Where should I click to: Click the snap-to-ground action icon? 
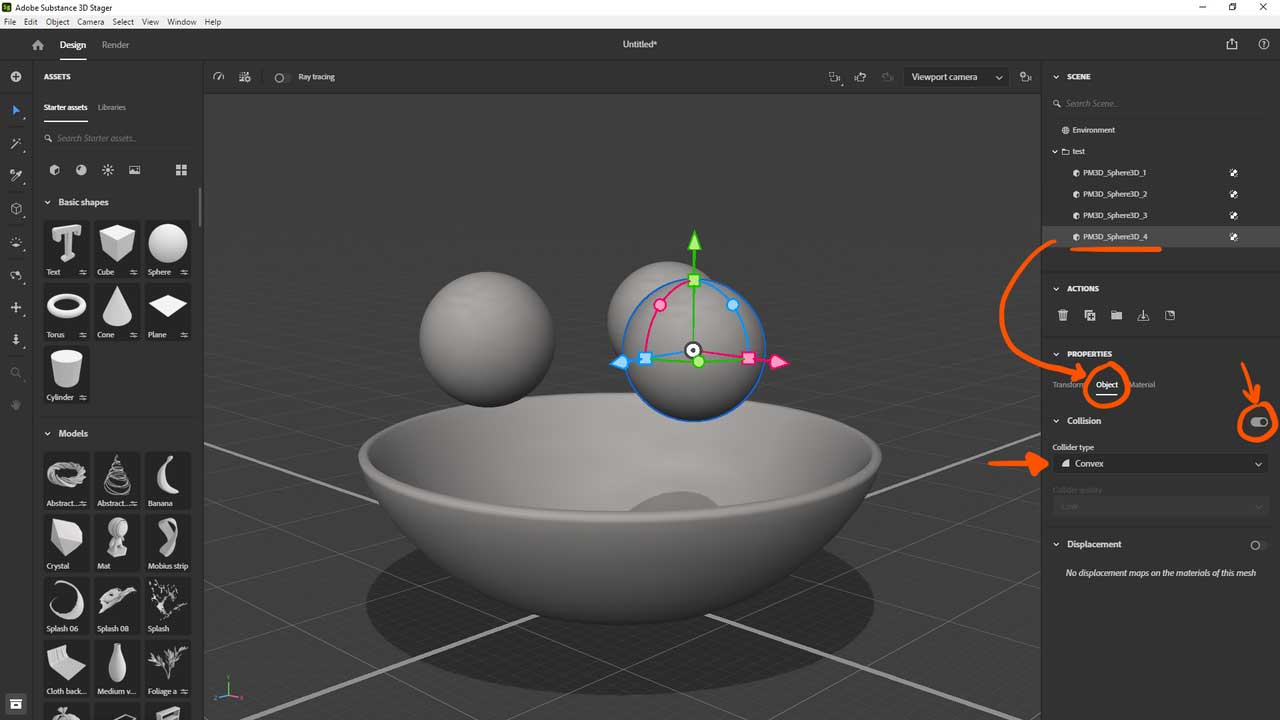tap(1143, 315)
